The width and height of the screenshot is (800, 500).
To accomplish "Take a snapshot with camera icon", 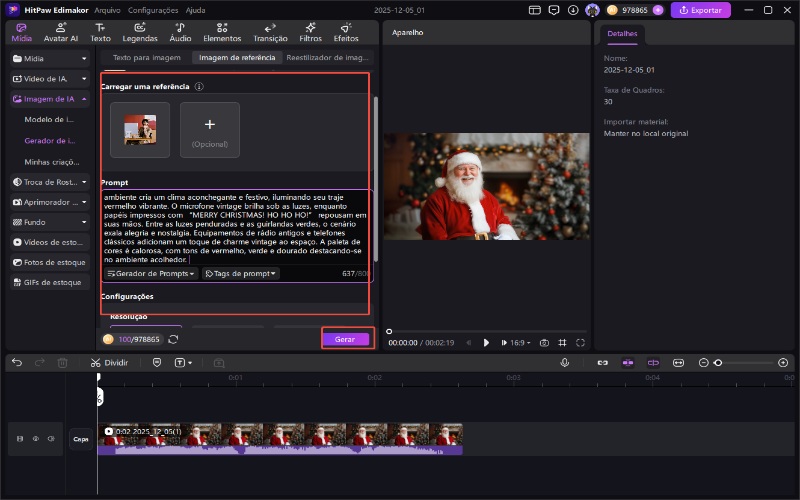I will (x=544, y=342).
